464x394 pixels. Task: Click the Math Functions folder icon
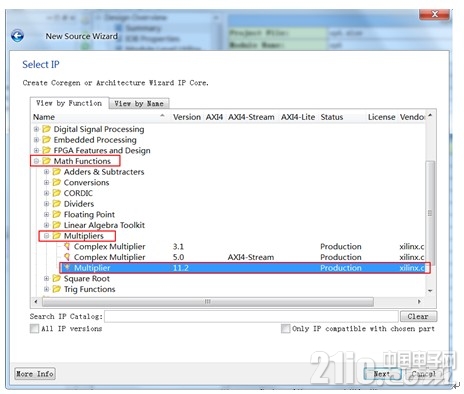(47, 161)
